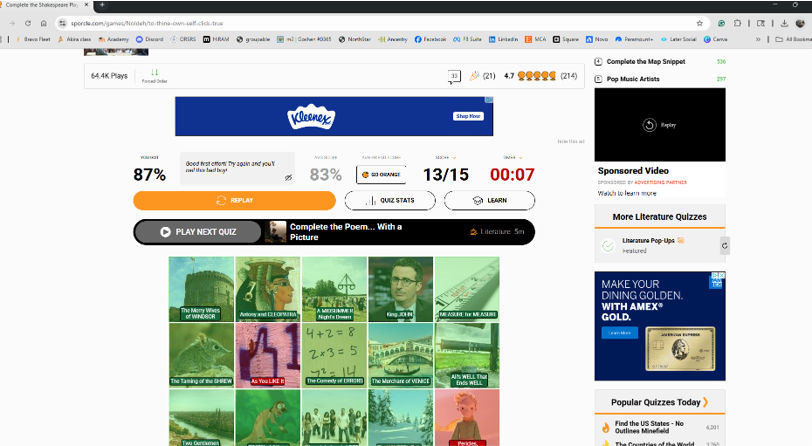The height and width of the screenshot is (446, 812).
Task: Open the HIRAM bookmark
Action: coord(216,39)
